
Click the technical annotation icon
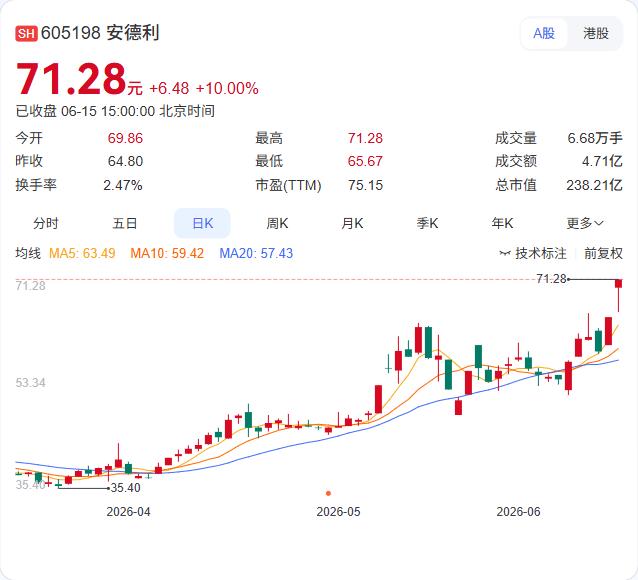(x=505, y=254)
